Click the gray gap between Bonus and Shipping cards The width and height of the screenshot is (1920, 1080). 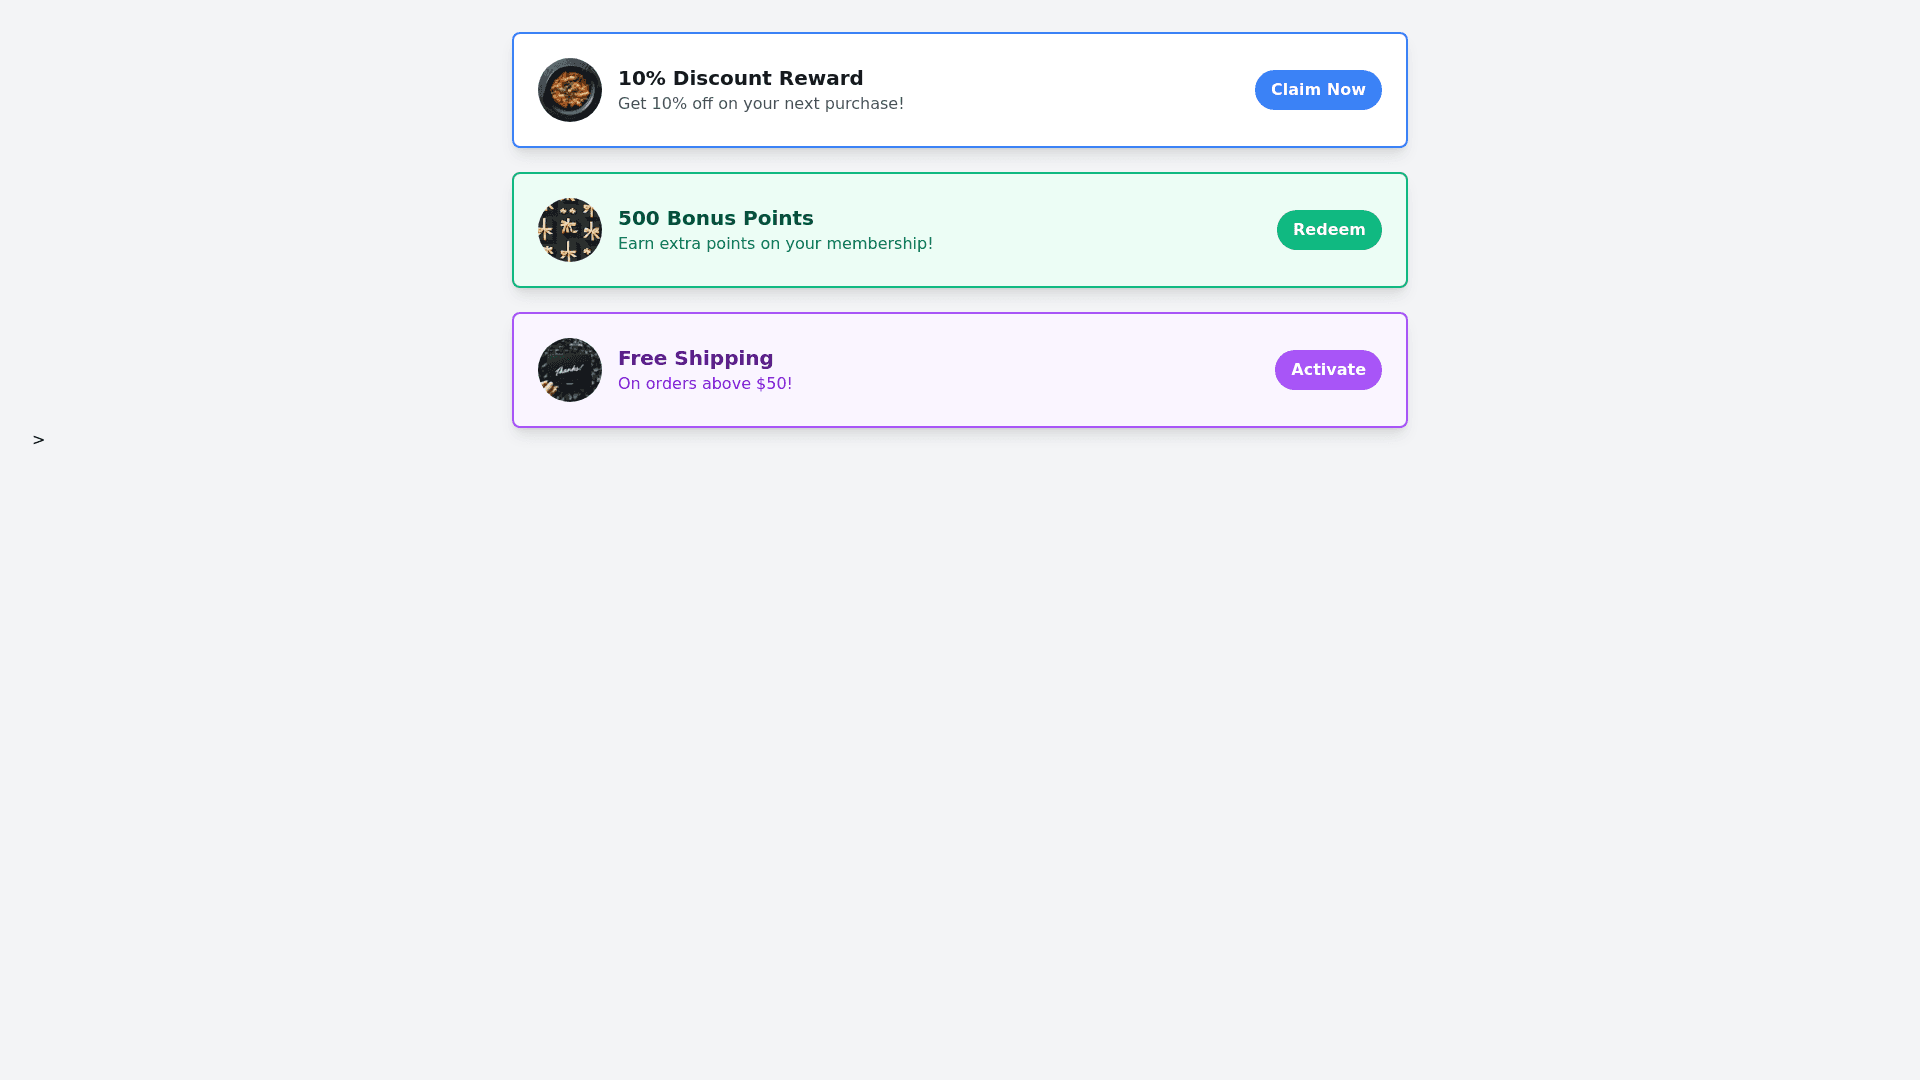point(960,300)
